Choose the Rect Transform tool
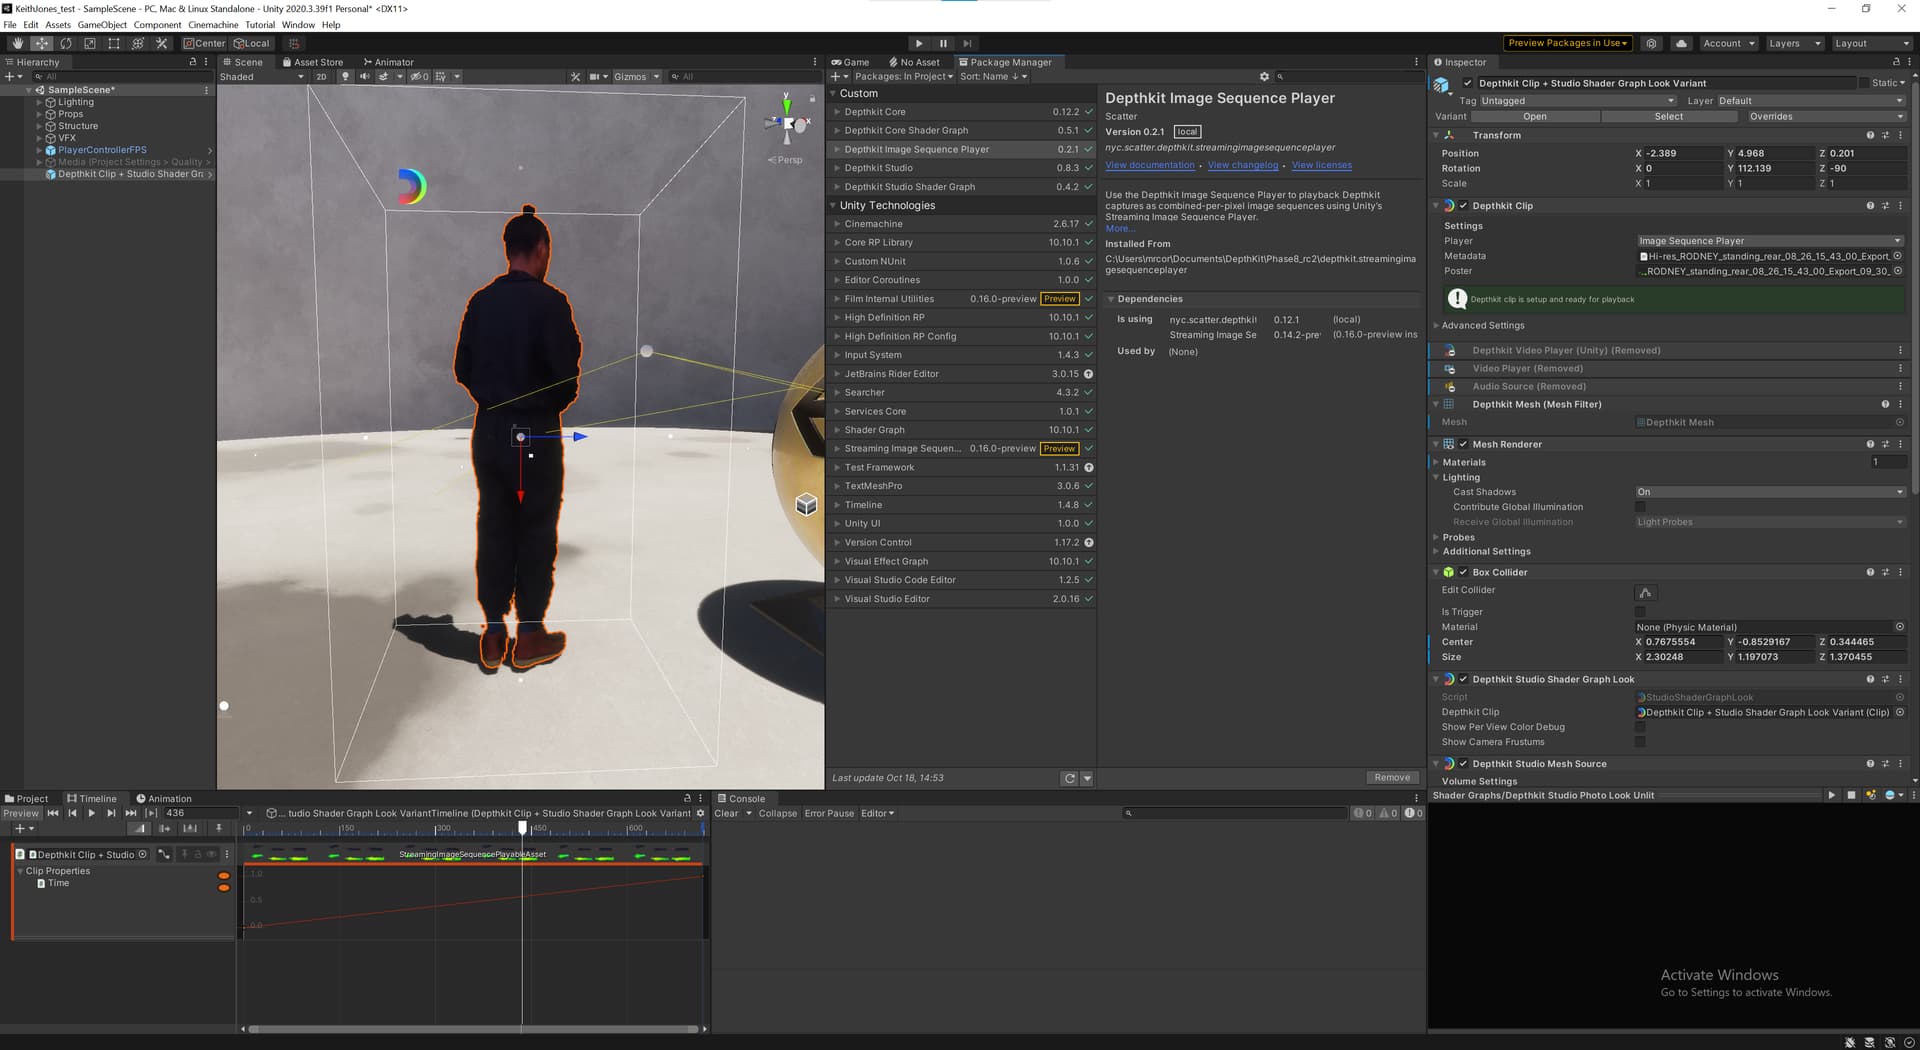Image resolution: width=1920 pixels, height=1050 pixels. pyautogui.click(x=113, y=43)
